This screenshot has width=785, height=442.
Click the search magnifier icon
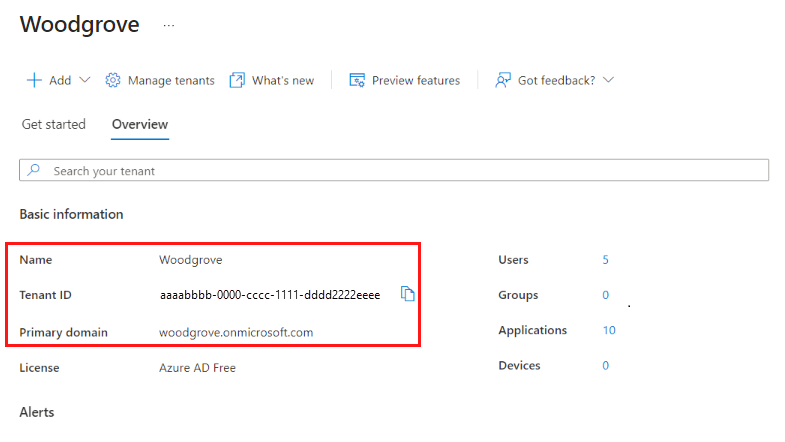point(34,171)
